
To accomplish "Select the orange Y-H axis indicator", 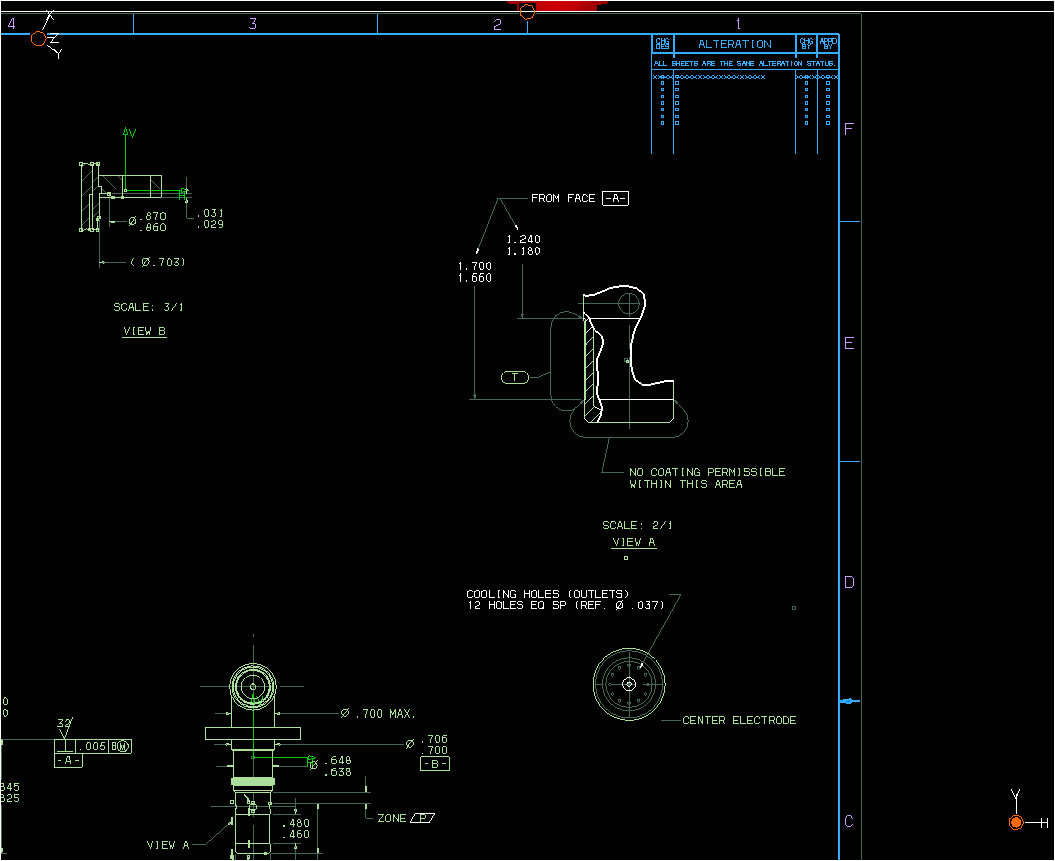I will [1018, 822].
